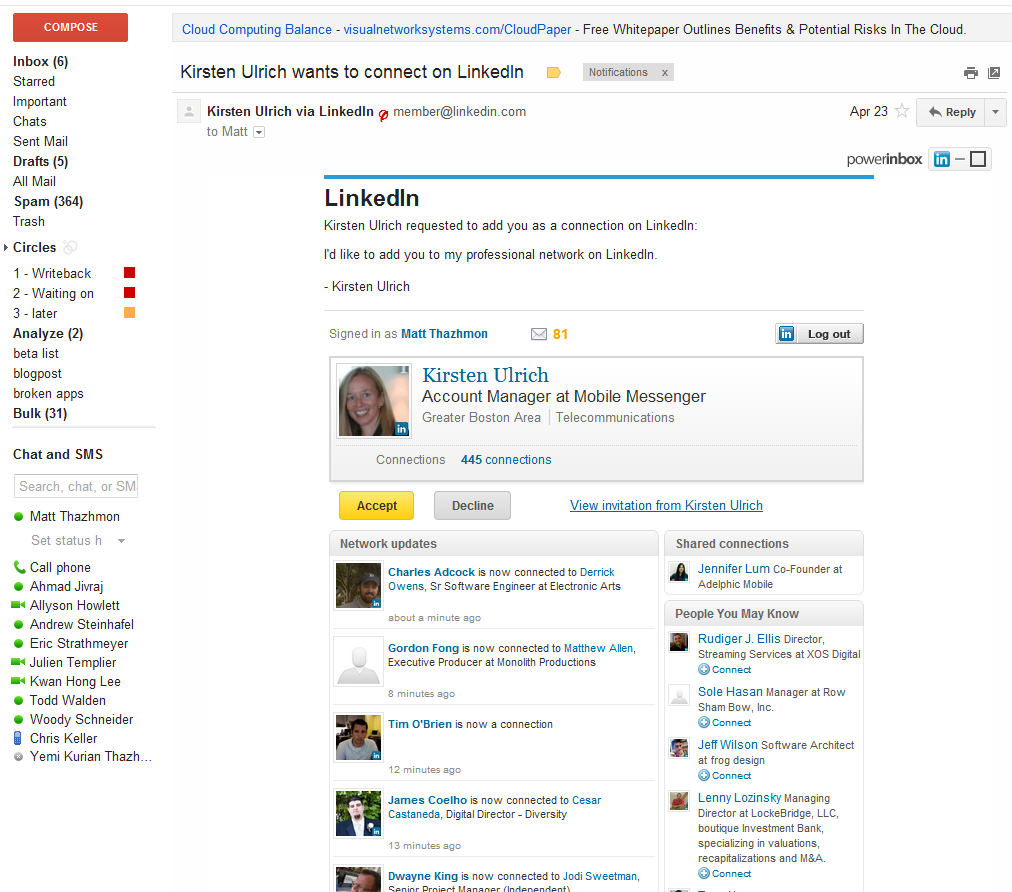
Task: Chat with Ahmad Jivraj
Action: tap(66, 586)
